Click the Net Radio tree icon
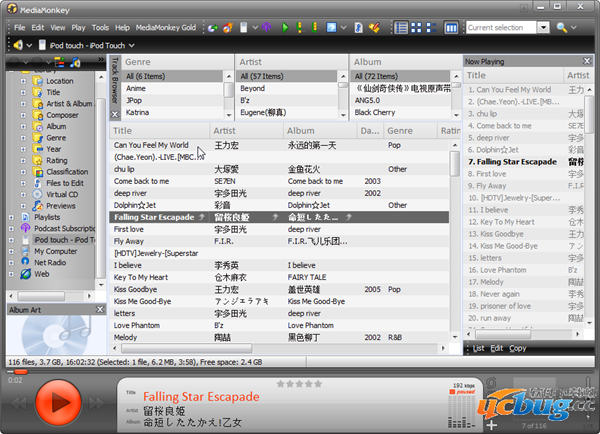The height and width of the screenshot is (434, 600). [25, 261]
